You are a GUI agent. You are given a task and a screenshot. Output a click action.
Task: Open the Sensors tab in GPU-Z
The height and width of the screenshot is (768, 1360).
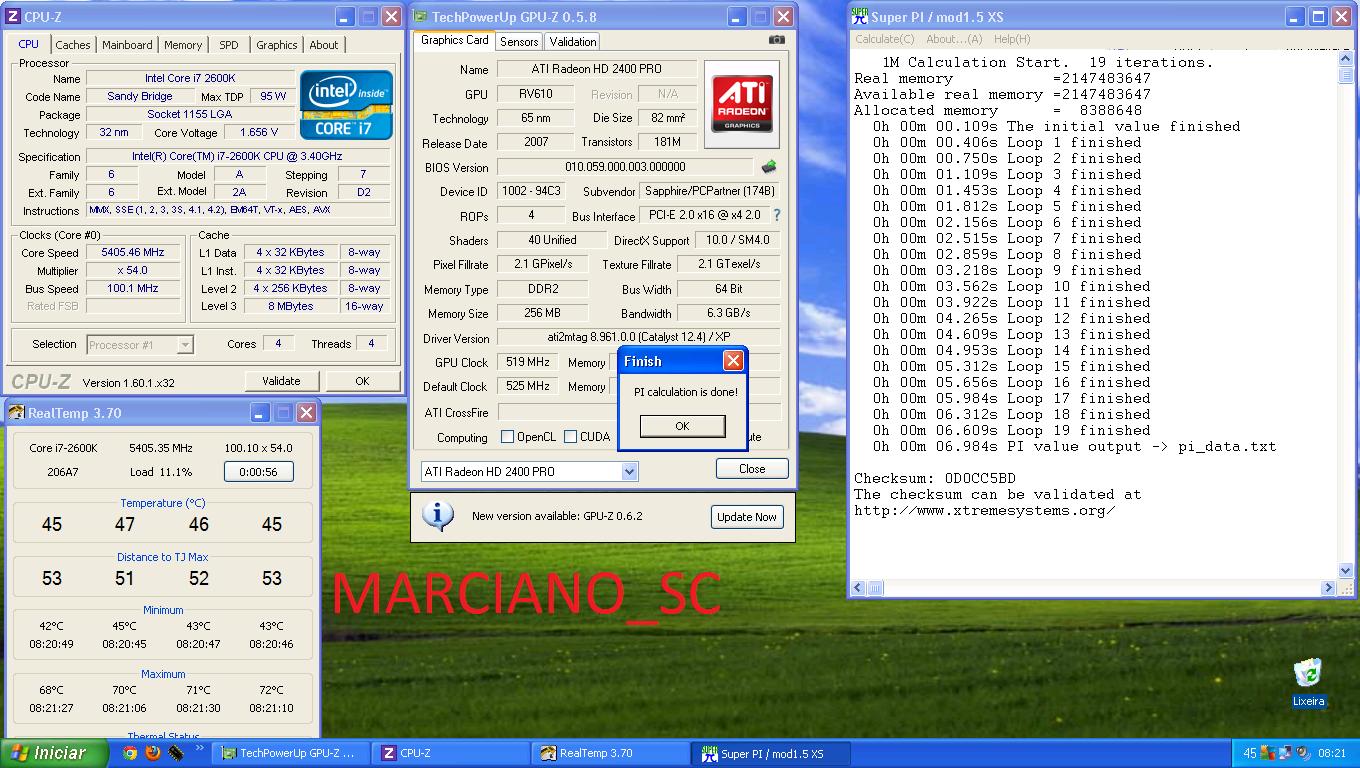click(519, 41)
